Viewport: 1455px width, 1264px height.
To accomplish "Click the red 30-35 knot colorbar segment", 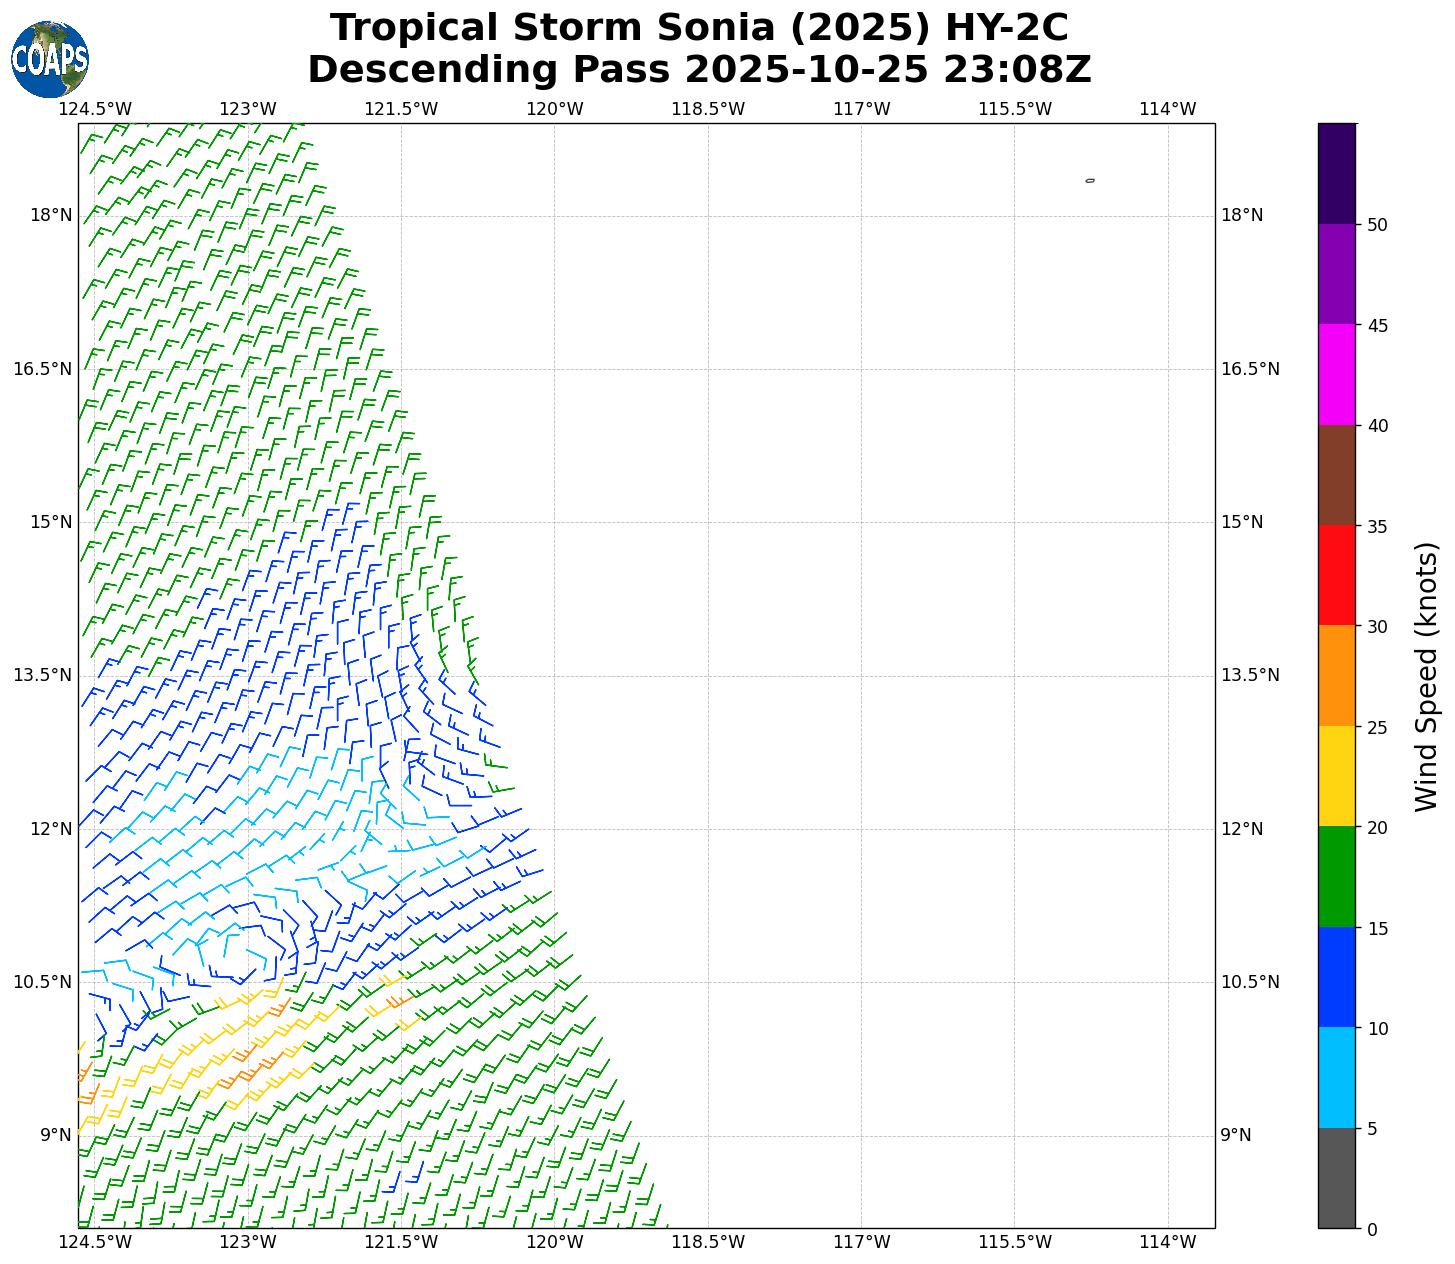I will [1337, 575].
